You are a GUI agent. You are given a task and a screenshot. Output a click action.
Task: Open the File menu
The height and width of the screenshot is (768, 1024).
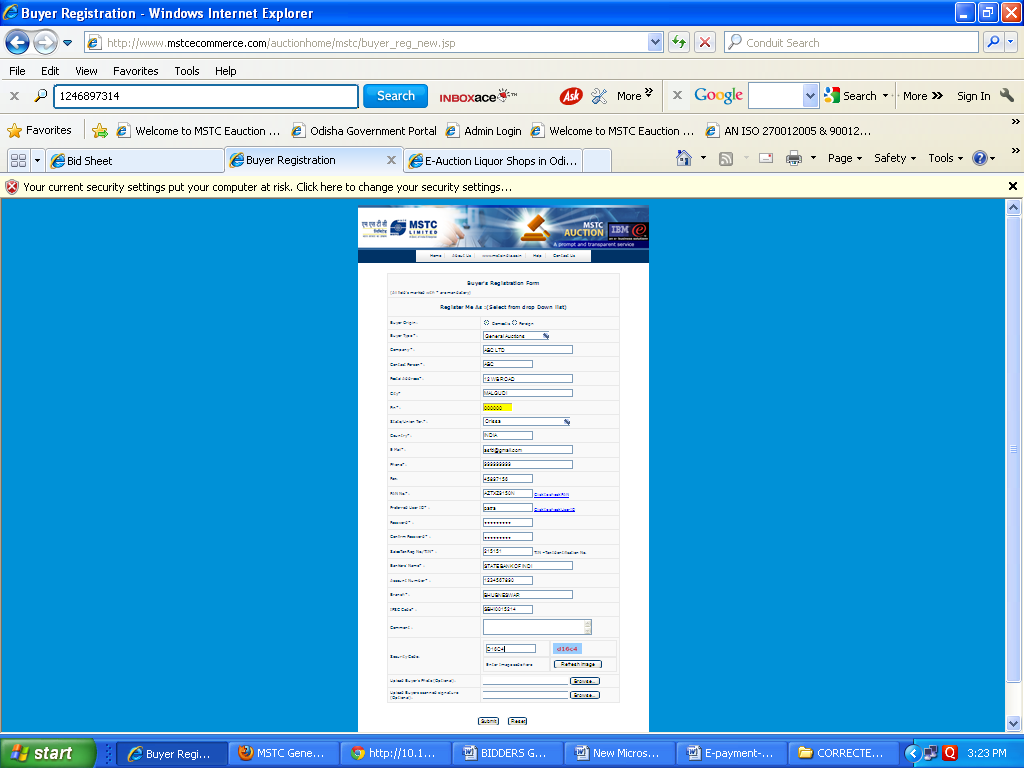click(17, 71)
